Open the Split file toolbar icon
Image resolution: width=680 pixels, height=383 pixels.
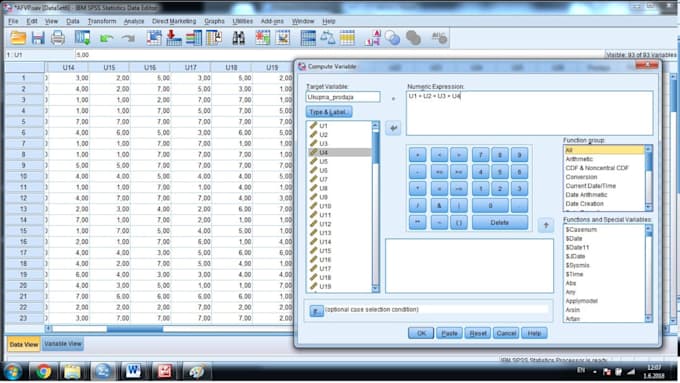point(308,38)
